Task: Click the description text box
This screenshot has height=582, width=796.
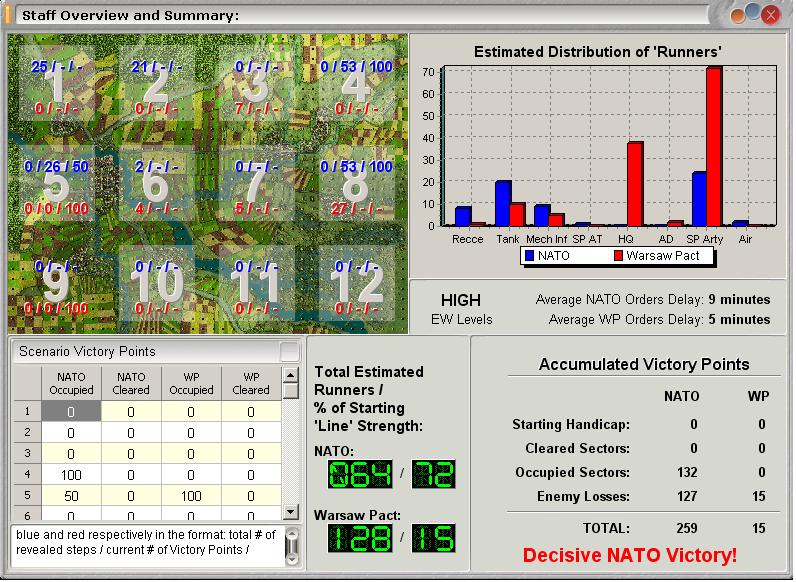Action: coord(147,546)
